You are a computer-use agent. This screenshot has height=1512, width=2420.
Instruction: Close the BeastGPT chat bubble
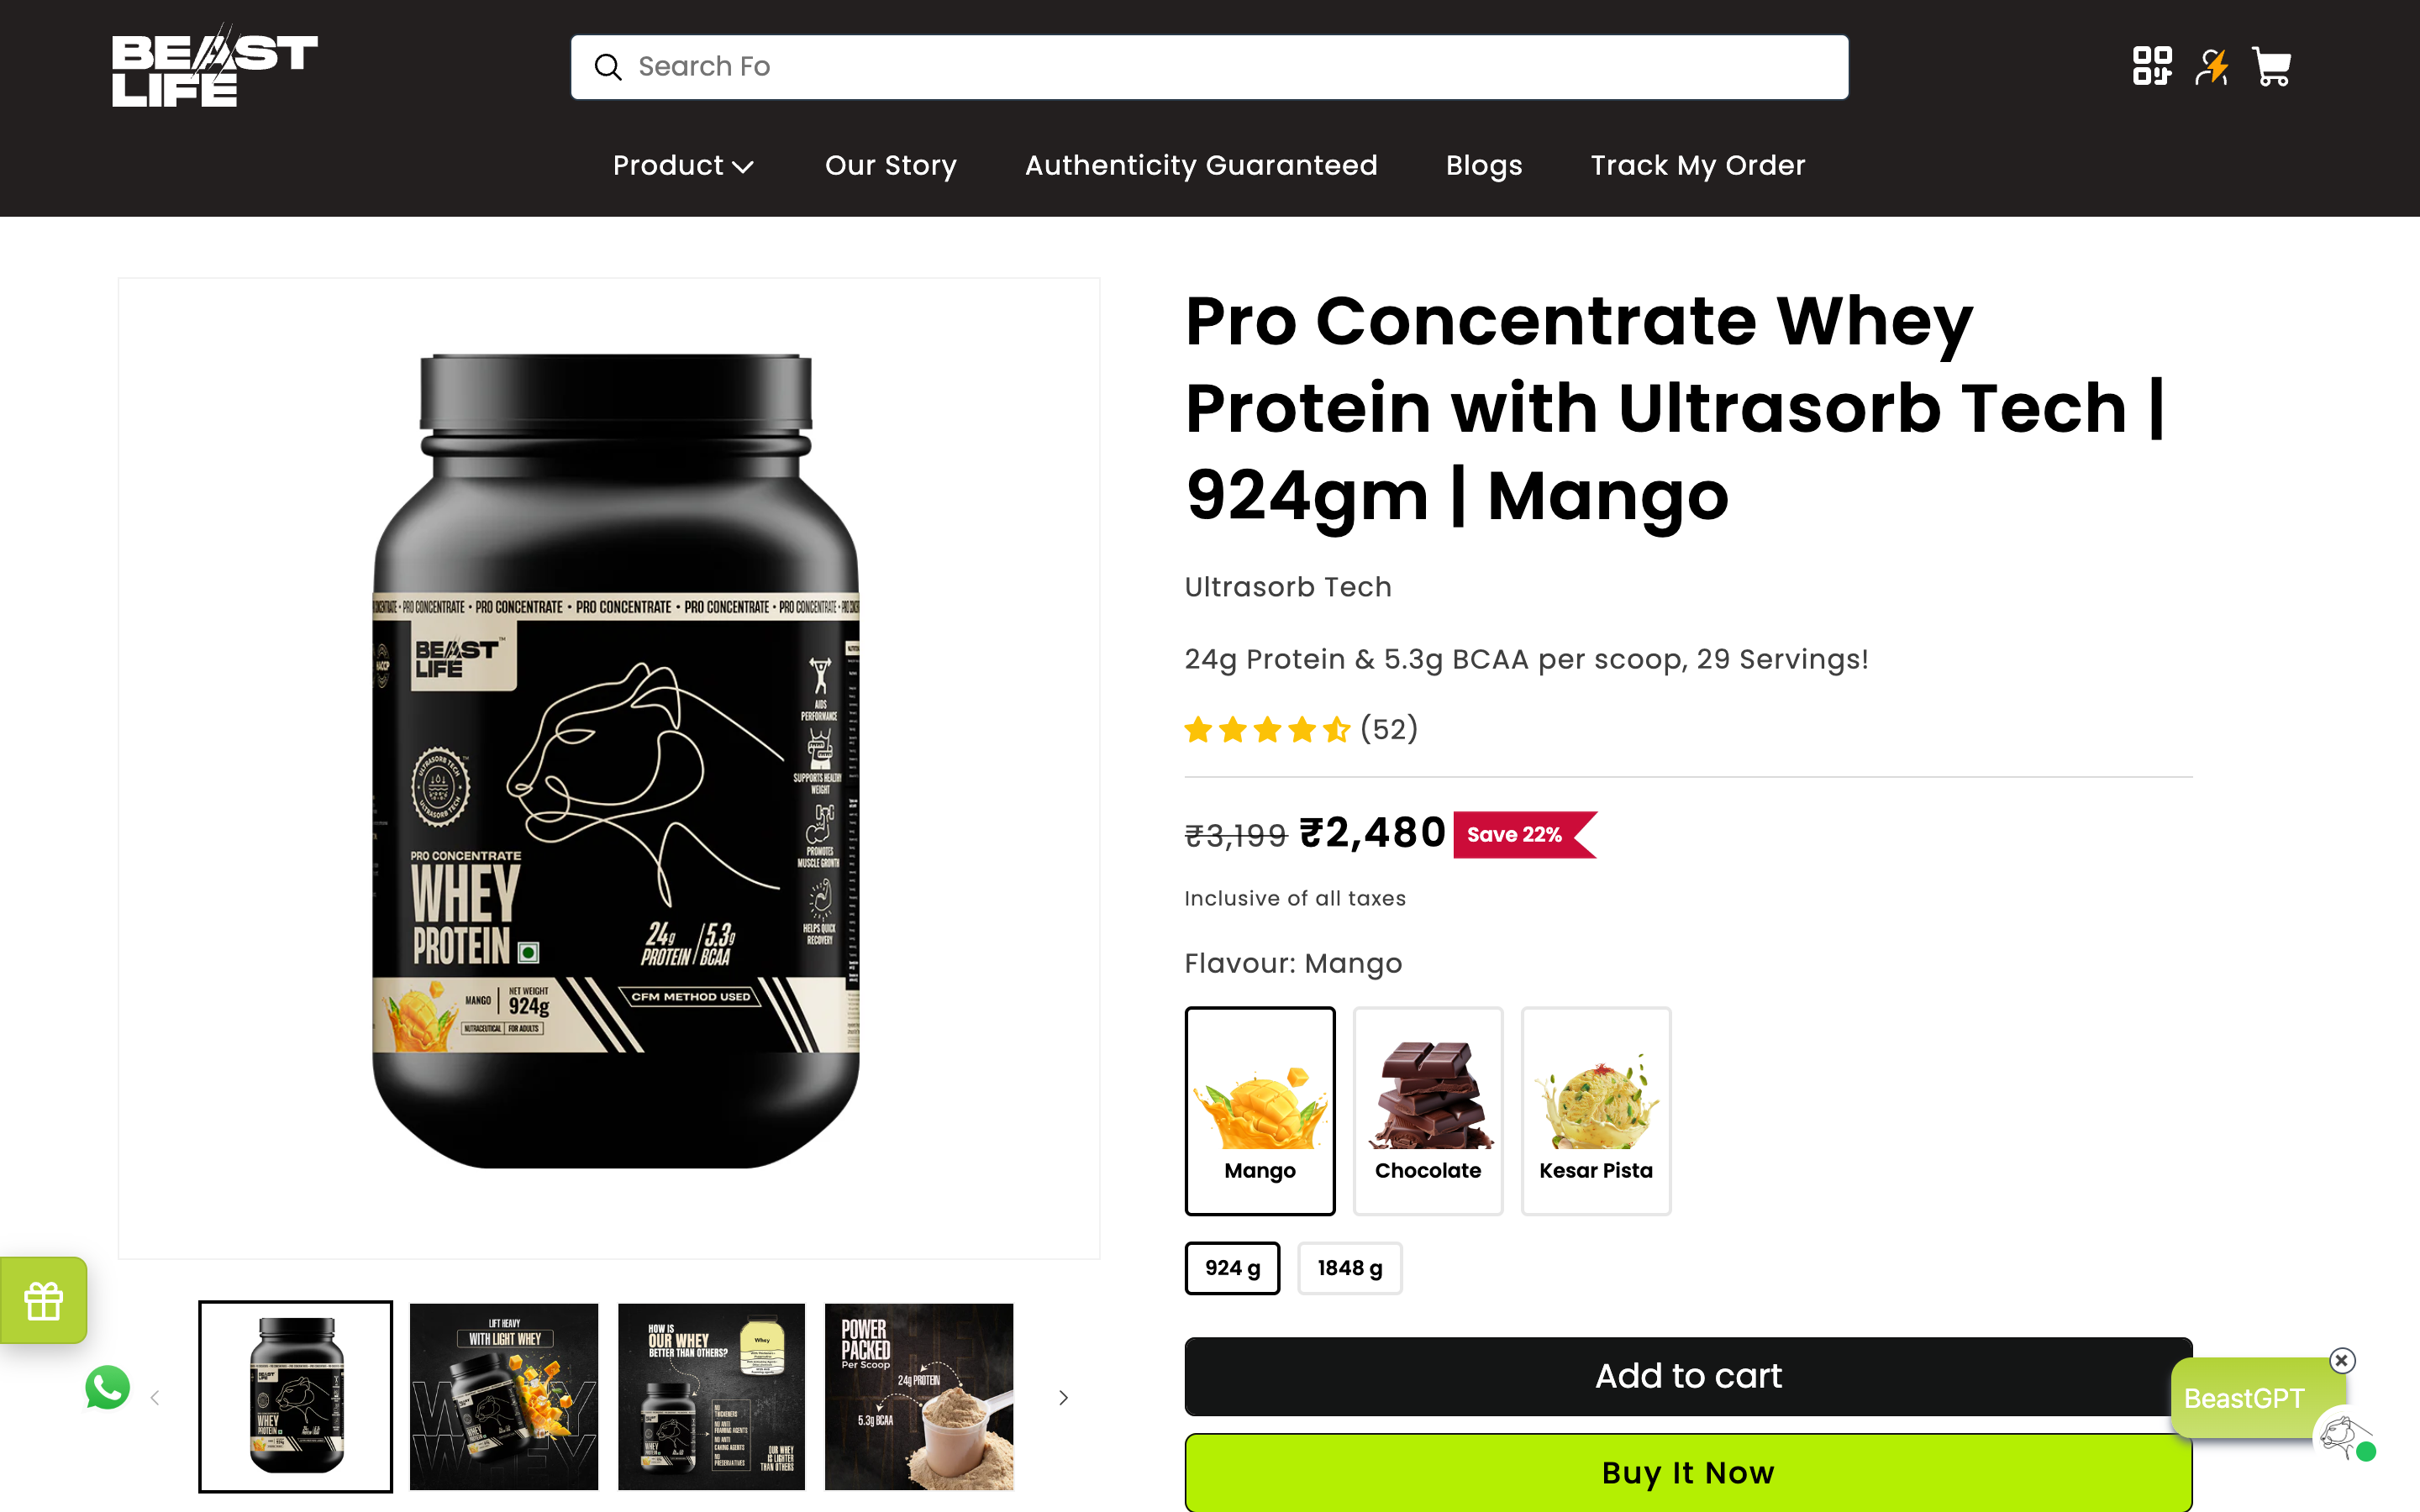point(2341,1360)
